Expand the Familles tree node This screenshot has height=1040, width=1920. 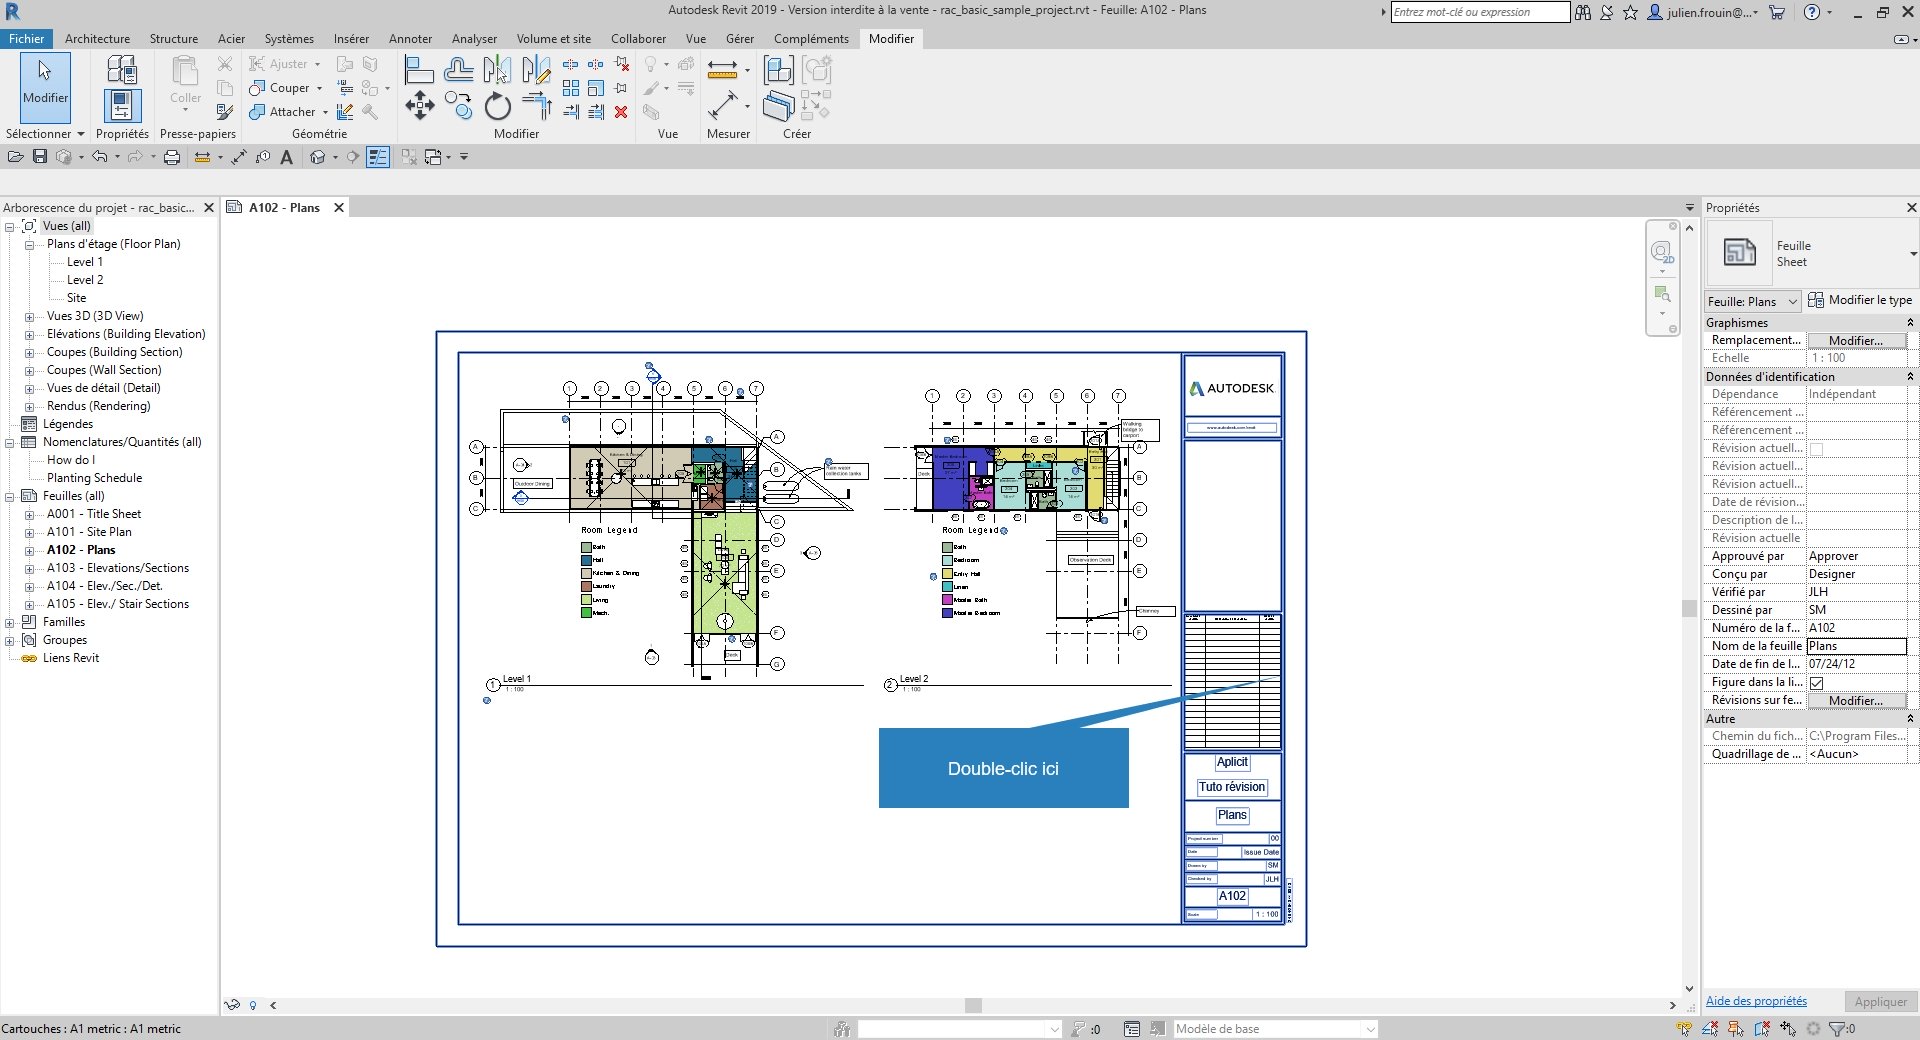[10, 623]
